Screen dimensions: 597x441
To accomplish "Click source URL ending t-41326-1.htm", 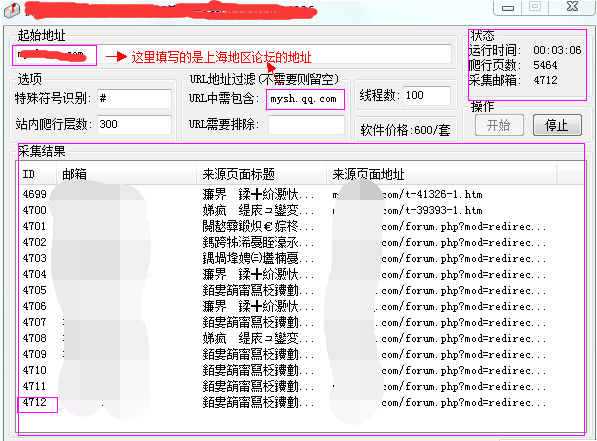I will [407, 195].
